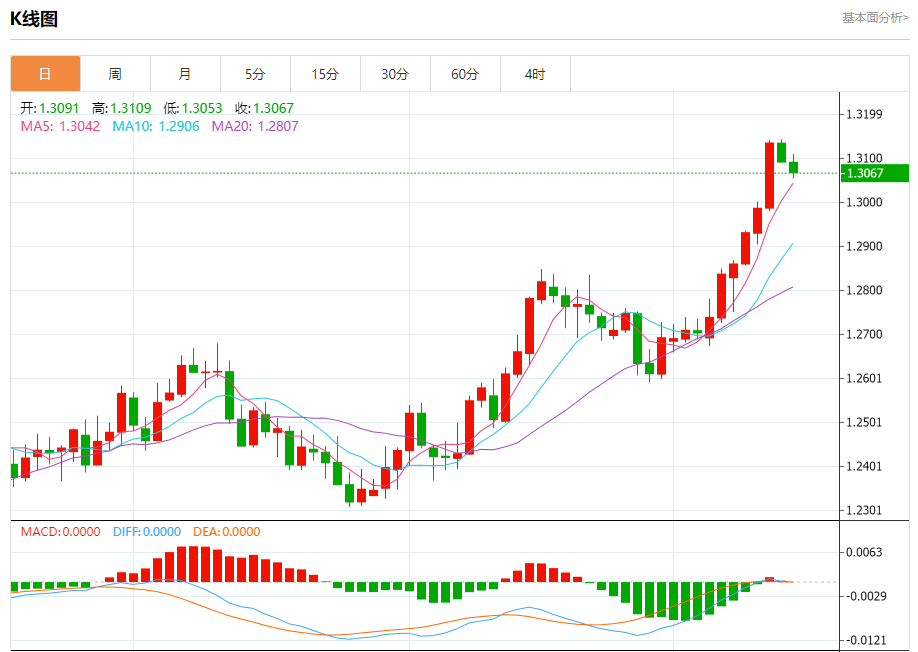918x652 pixels.
Task: Click the 1.2900 price axis label
Action: [865, 246]
